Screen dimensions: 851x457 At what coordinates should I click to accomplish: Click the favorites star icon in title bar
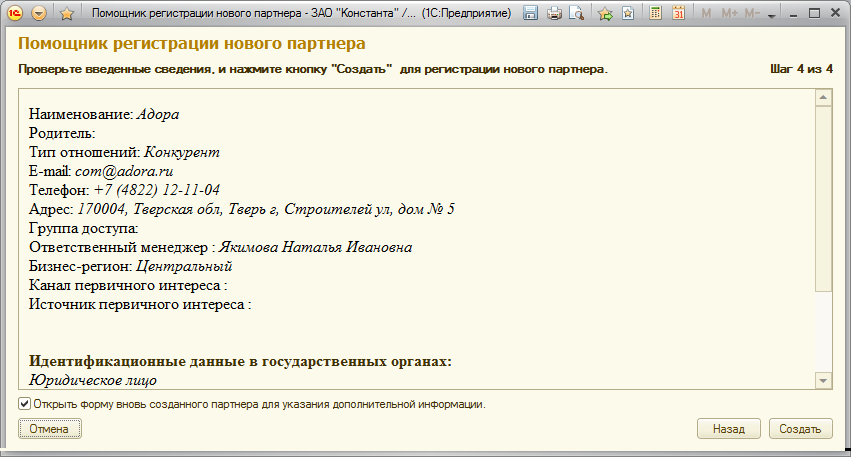(x=67, y=13)
